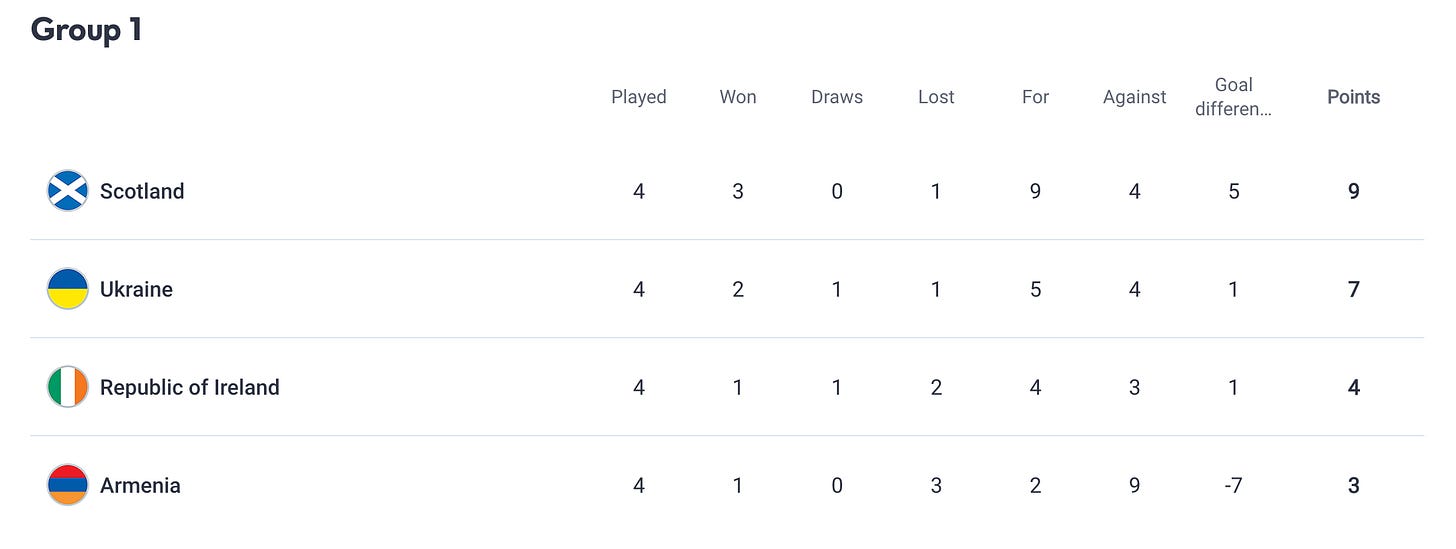Click Scotland's points value of 9

point(1354,191)
